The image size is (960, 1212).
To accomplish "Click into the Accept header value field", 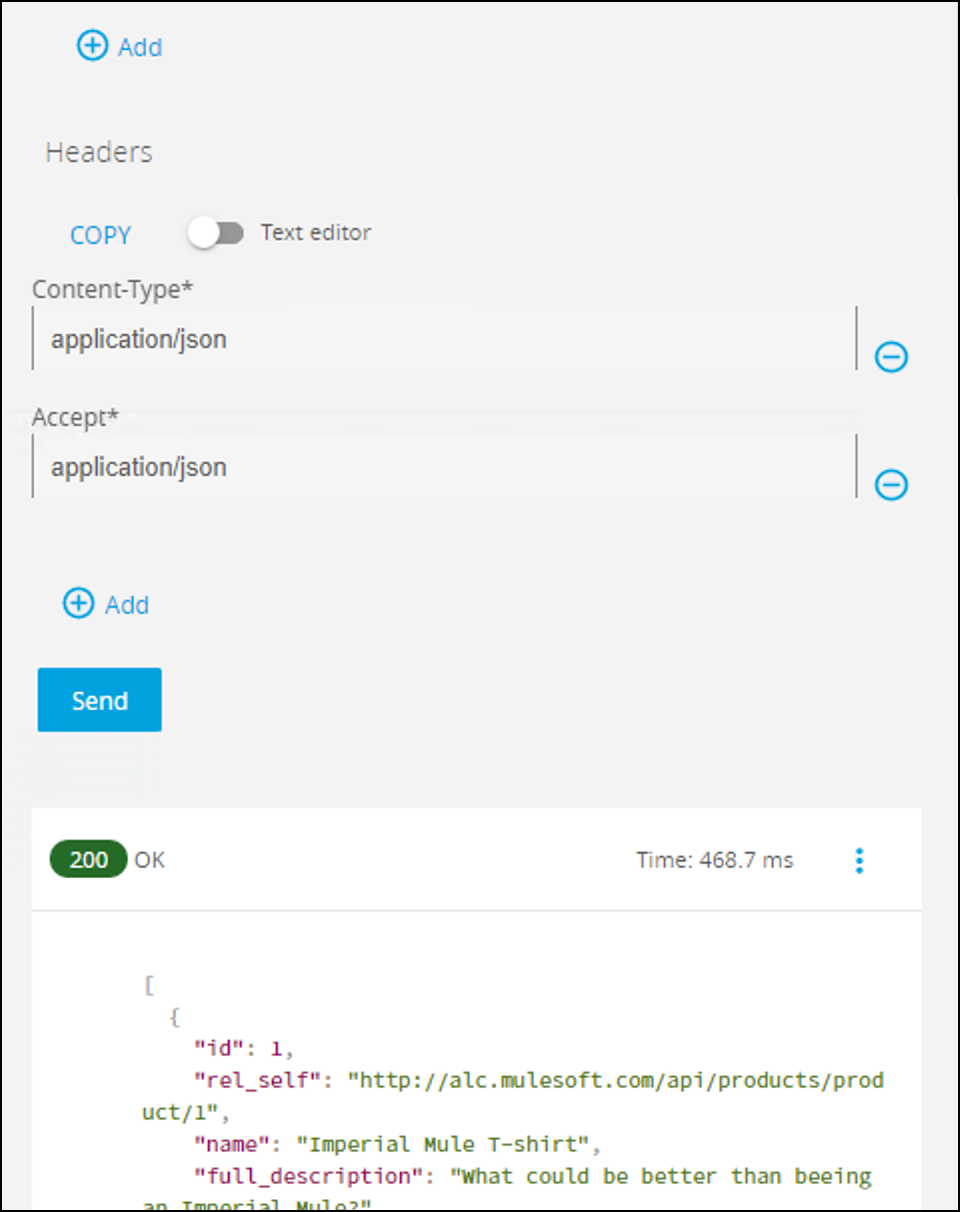I will point(440,467).
